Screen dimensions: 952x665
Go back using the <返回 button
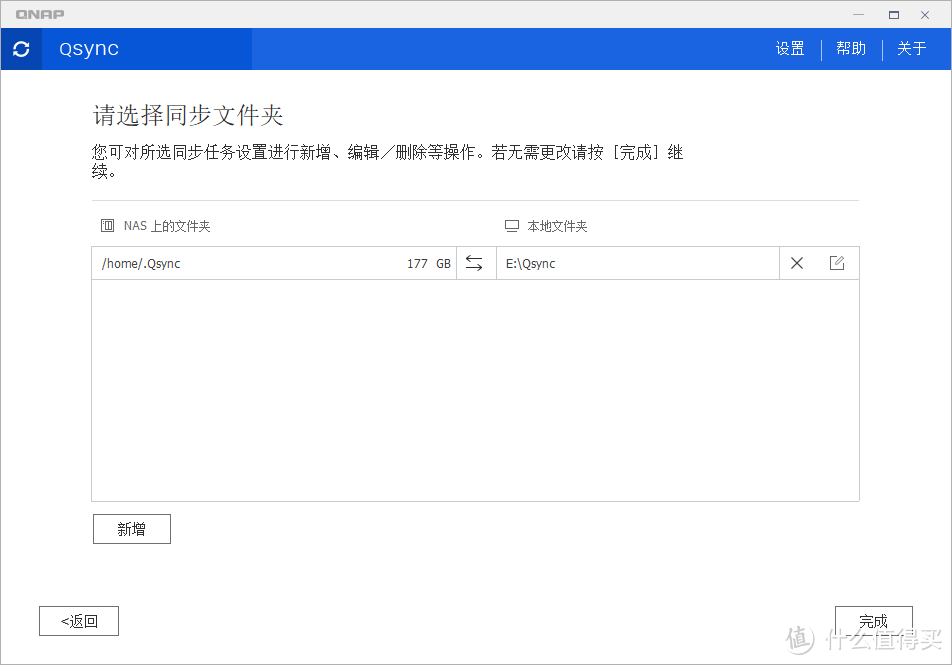[x=78, y=620]
